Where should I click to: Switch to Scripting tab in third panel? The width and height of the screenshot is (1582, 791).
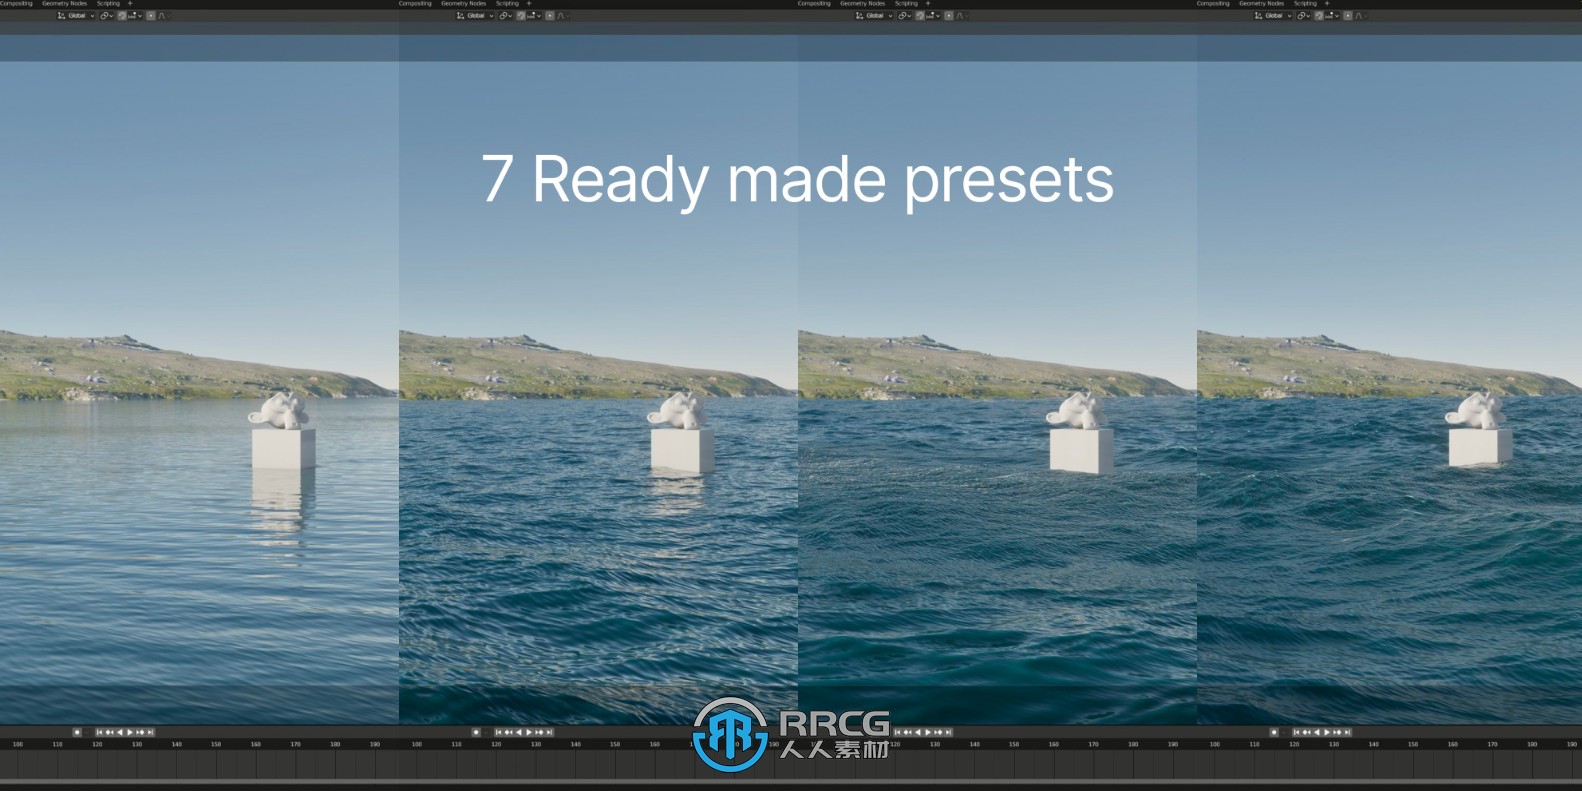click(x=906, y=3)
